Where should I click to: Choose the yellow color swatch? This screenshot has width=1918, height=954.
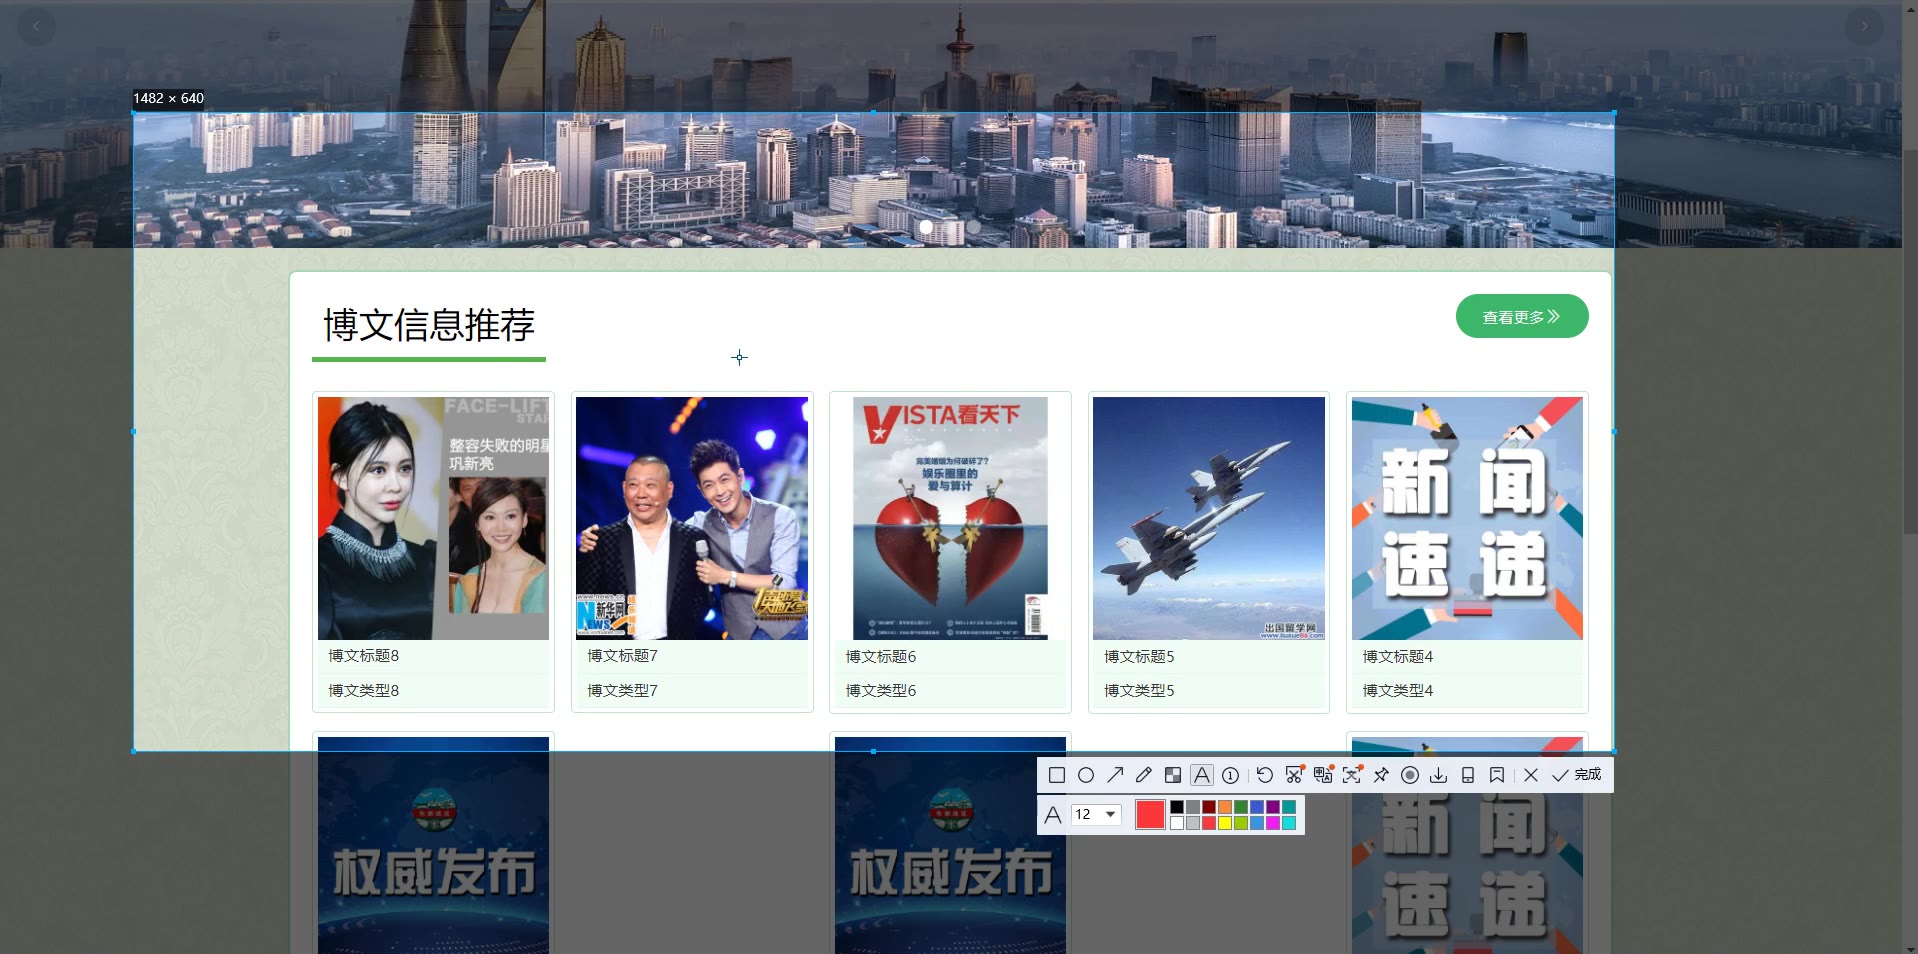pyautogui.click(x=1225, y=823)
